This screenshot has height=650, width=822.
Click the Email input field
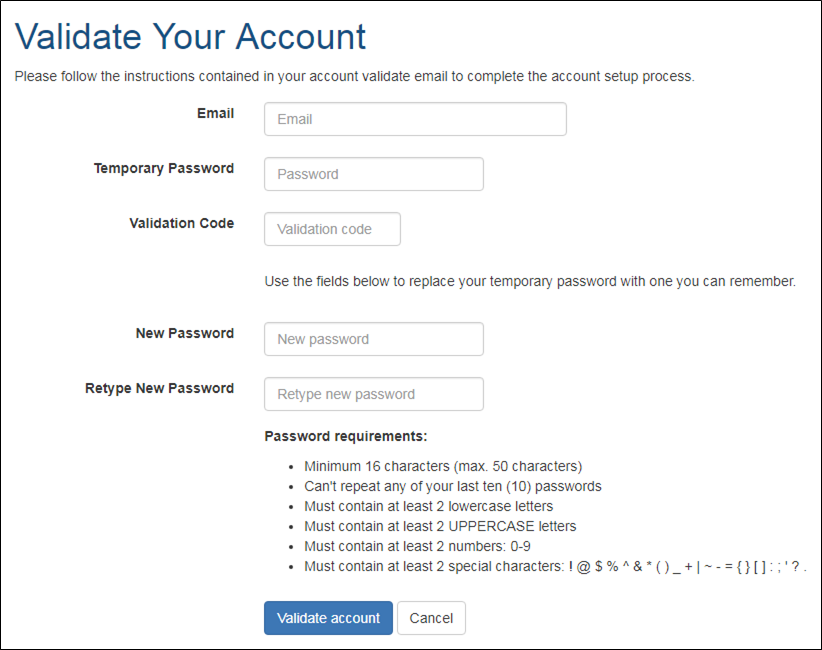(x=414, y=118)
